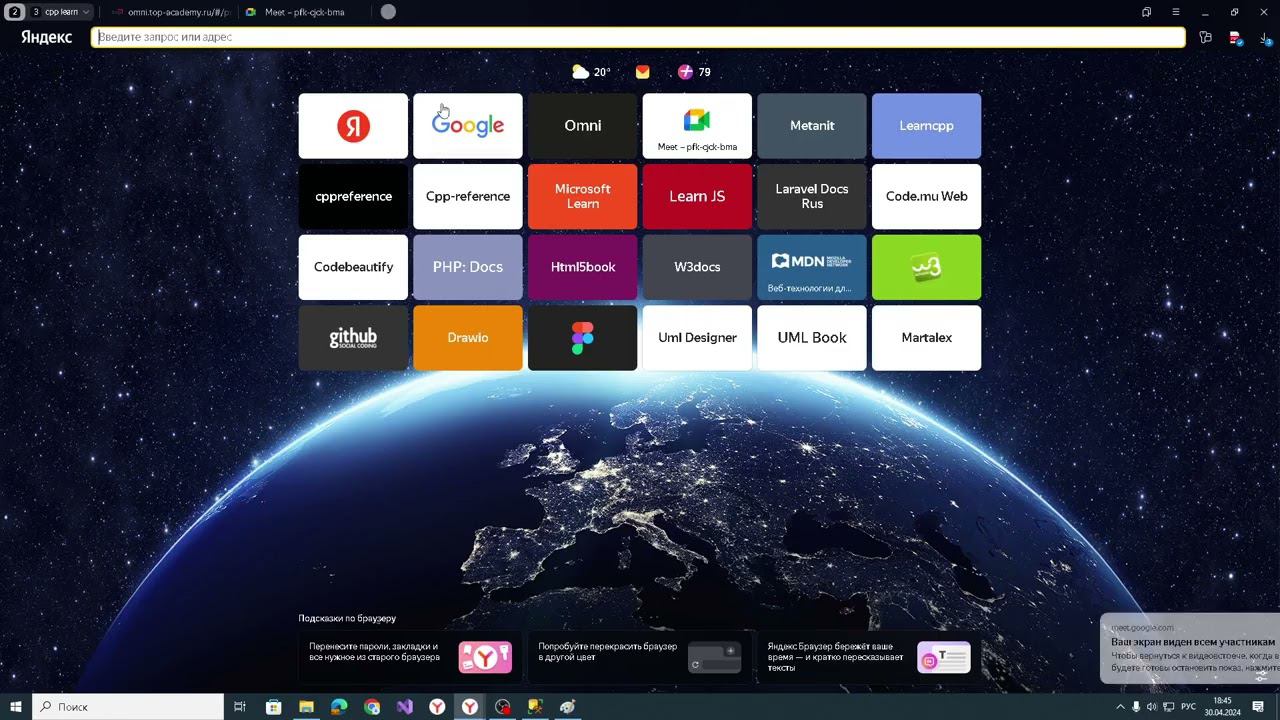Open the Omni tile

click(x=583, y=126)
